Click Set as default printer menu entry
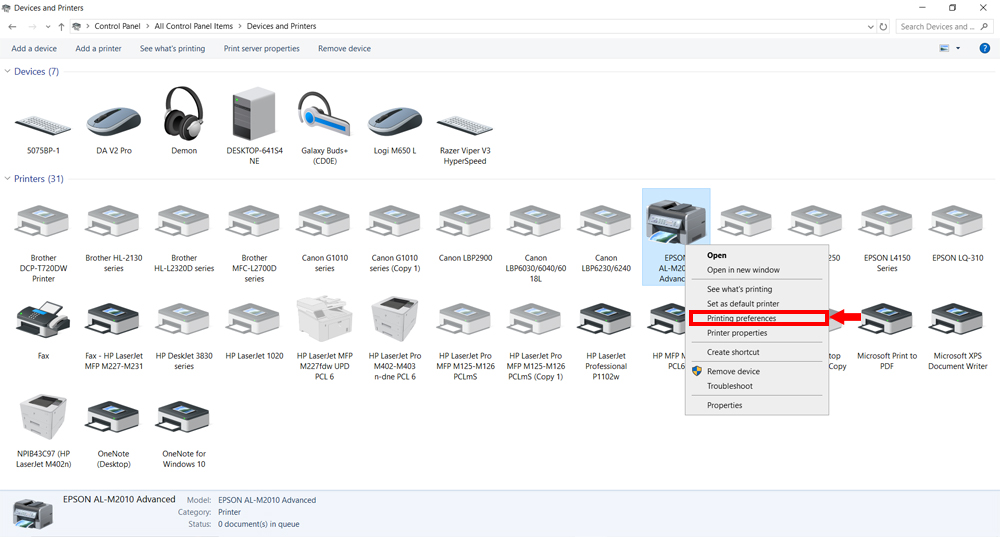The height and width of the screenshot is (537, 1000). 740,303
